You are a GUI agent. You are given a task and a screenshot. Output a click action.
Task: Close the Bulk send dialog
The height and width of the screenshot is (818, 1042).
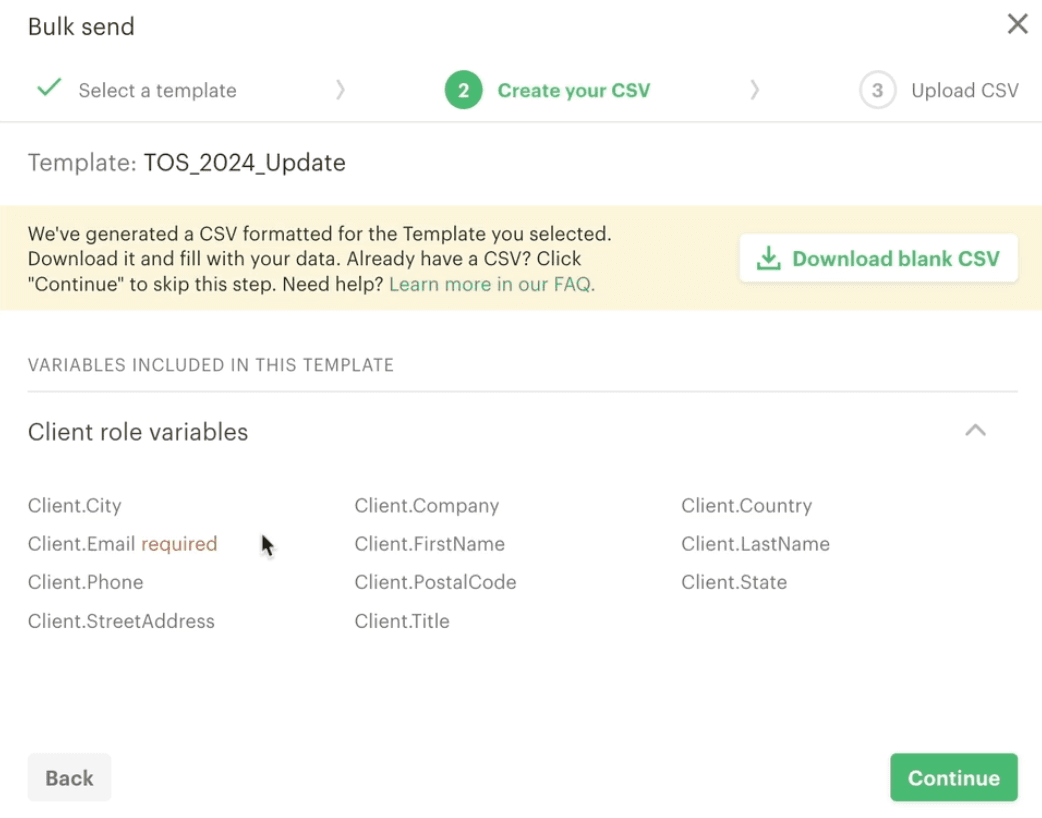point(1017,24)
